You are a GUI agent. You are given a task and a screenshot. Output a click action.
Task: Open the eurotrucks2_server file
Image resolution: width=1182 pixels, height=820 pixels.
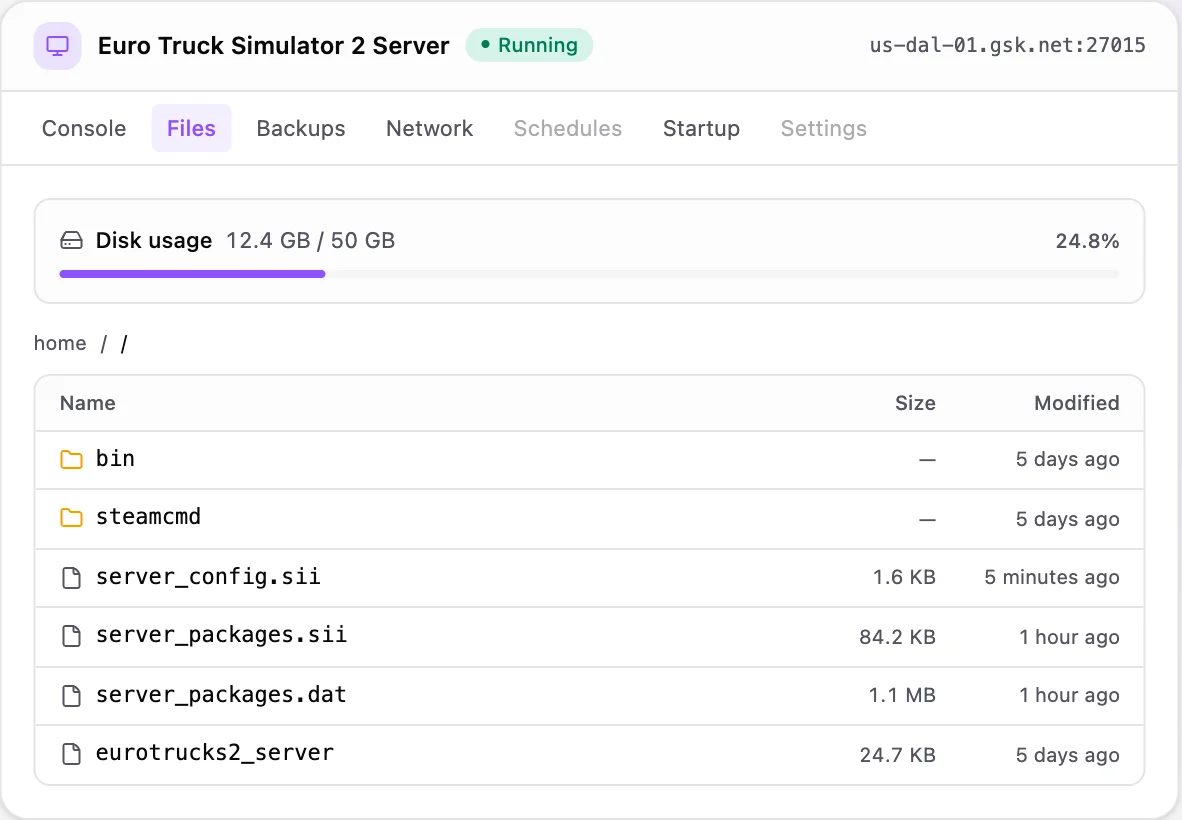click(x=215, y=752)
